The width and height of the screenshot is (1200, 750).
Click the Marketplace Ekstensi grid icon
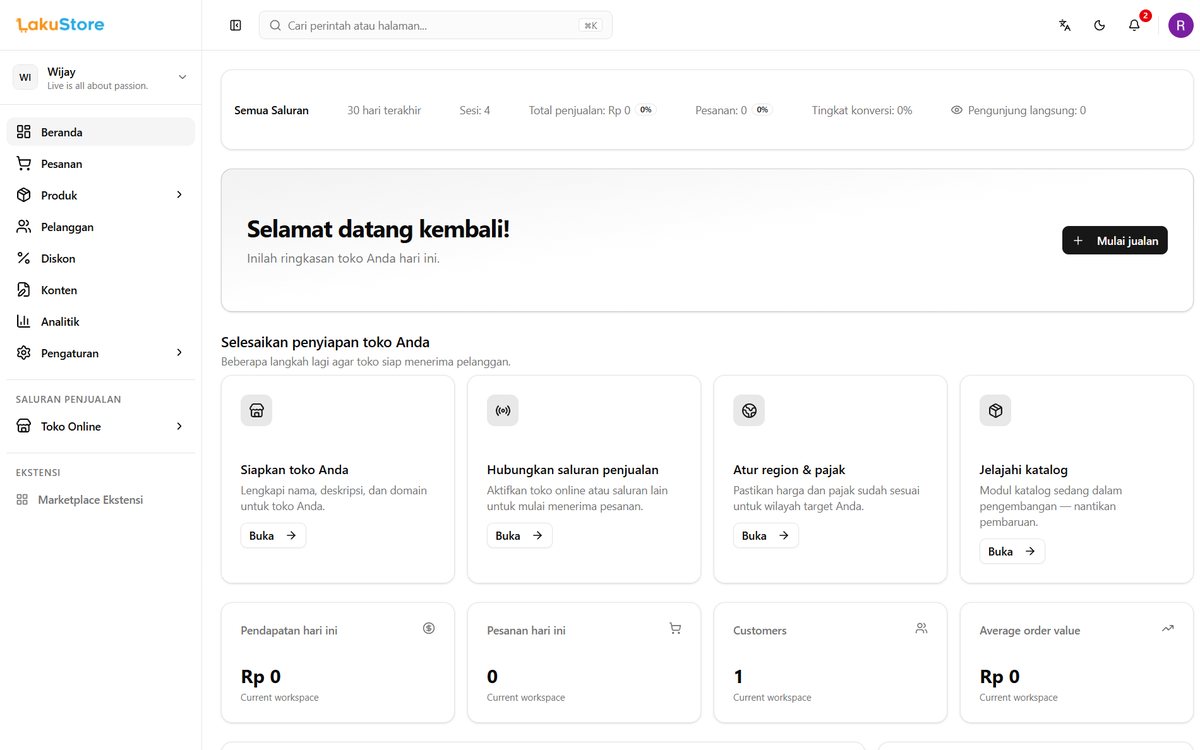pos(22,499)
